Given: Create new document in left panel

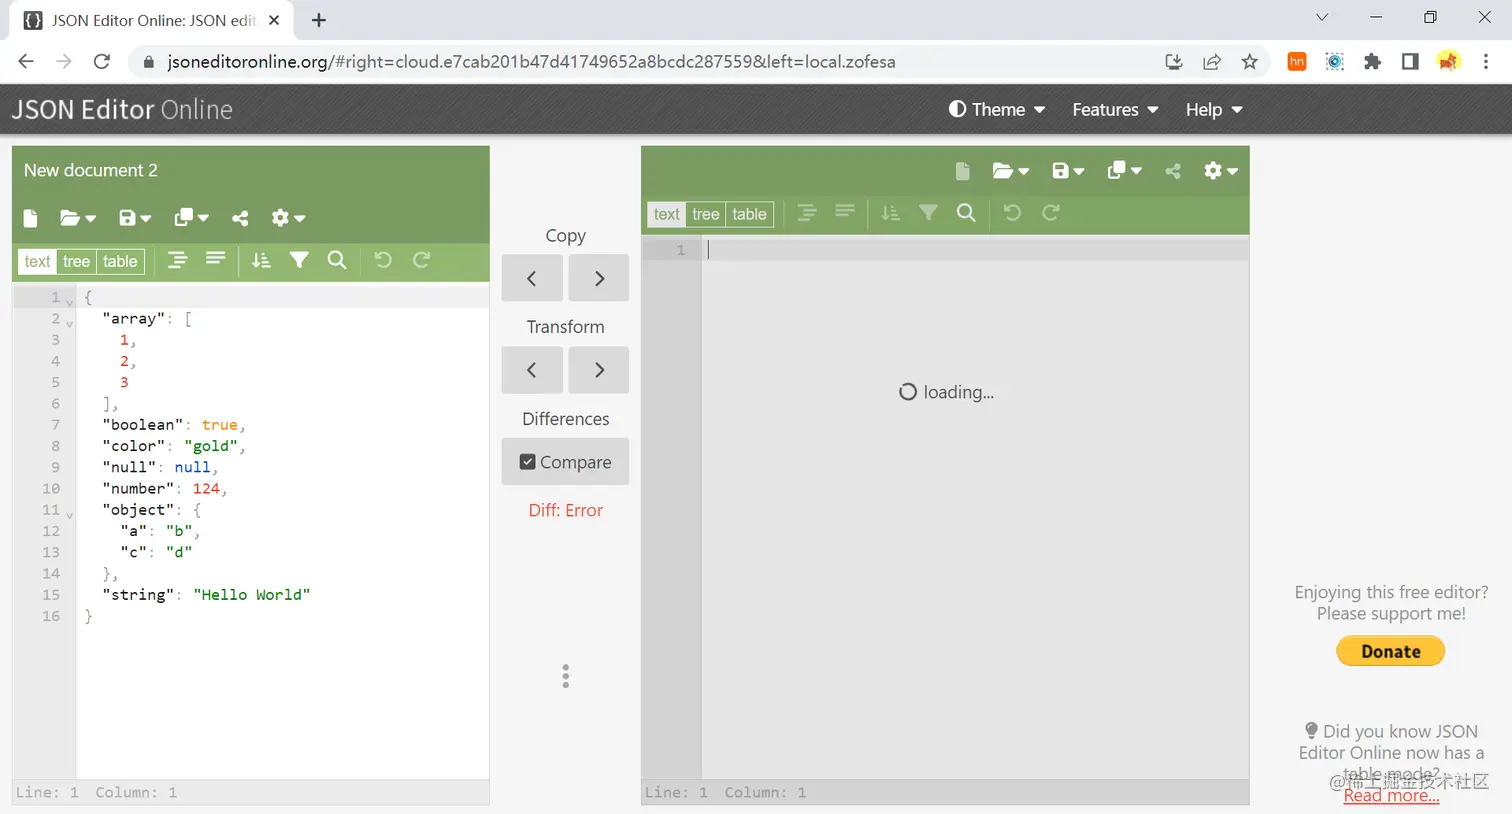Looking at the screenshot, I should tap(30, 218).
